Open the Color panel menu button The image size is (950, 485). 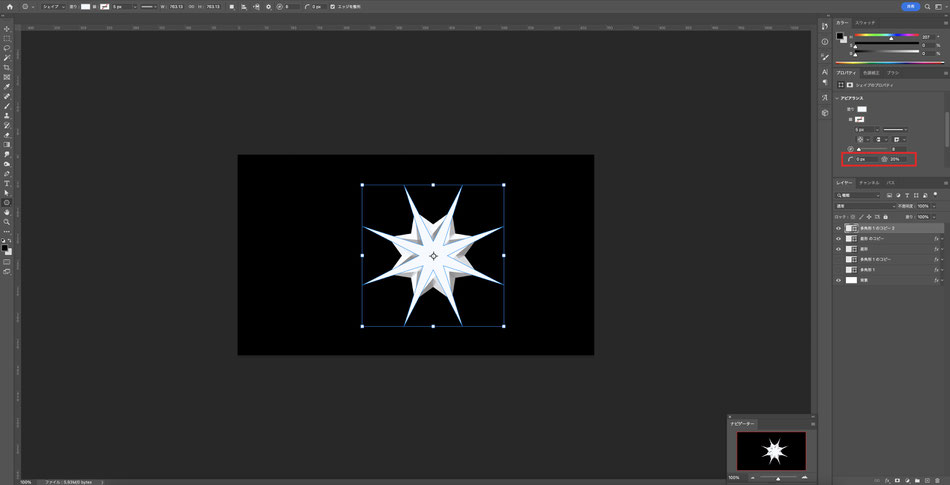[x=946, y=22]
